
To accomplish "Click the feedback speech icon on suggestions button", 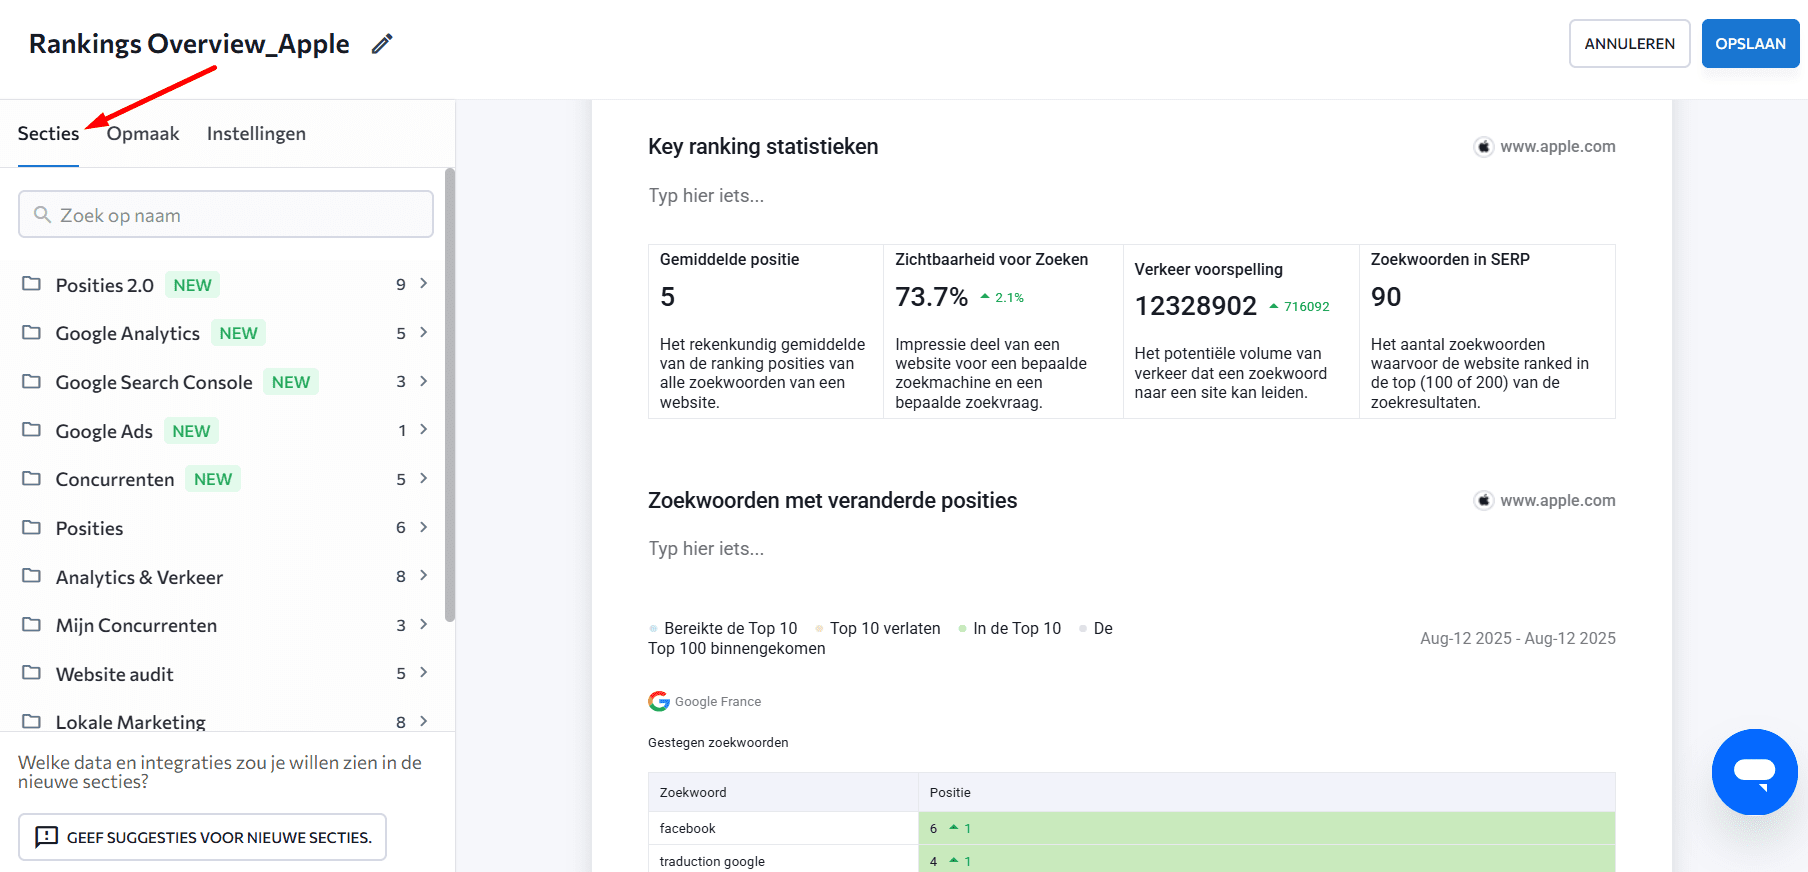I will click(x=46, y=837).
